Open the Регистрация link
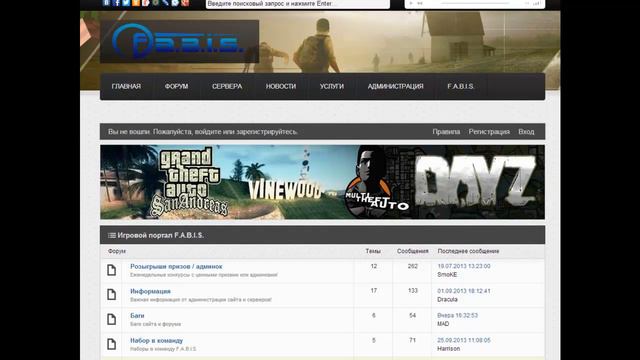This screenshot has height=360, width=640. pos(489,132)
